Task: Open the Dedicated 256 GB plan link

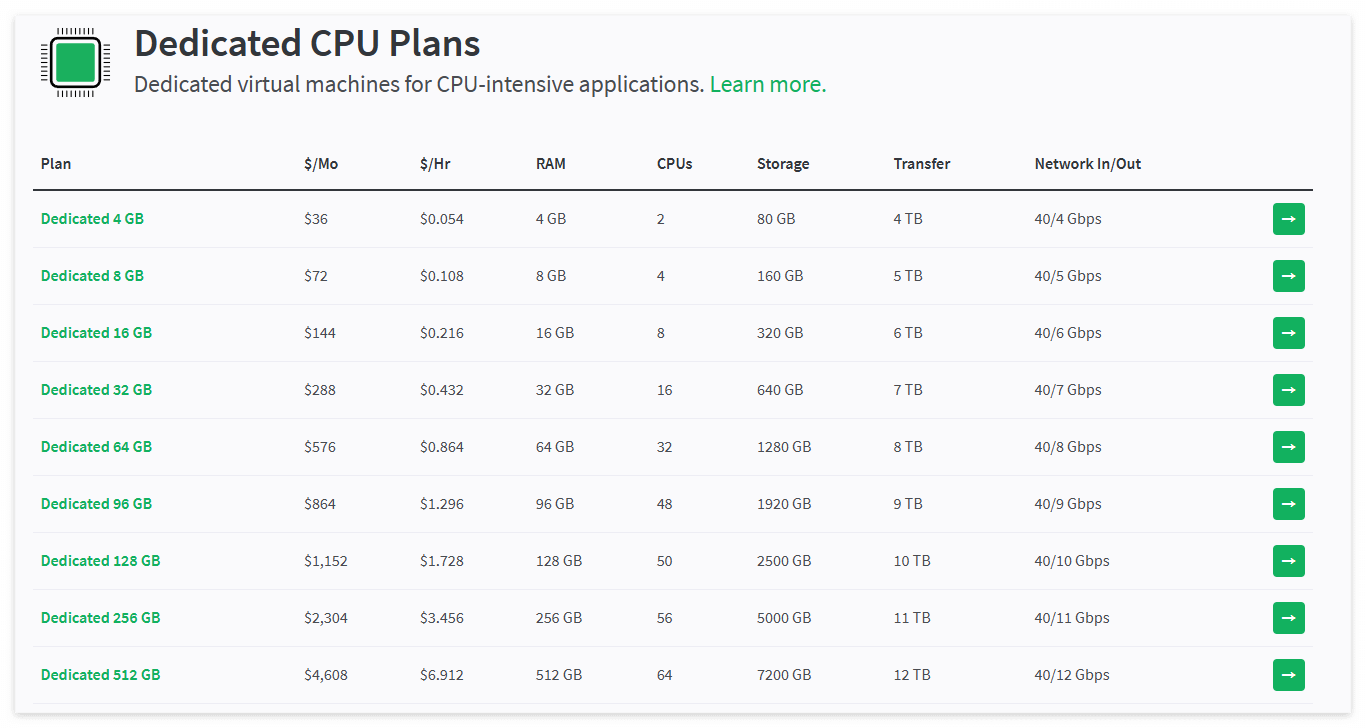Action: coord(100,618)
